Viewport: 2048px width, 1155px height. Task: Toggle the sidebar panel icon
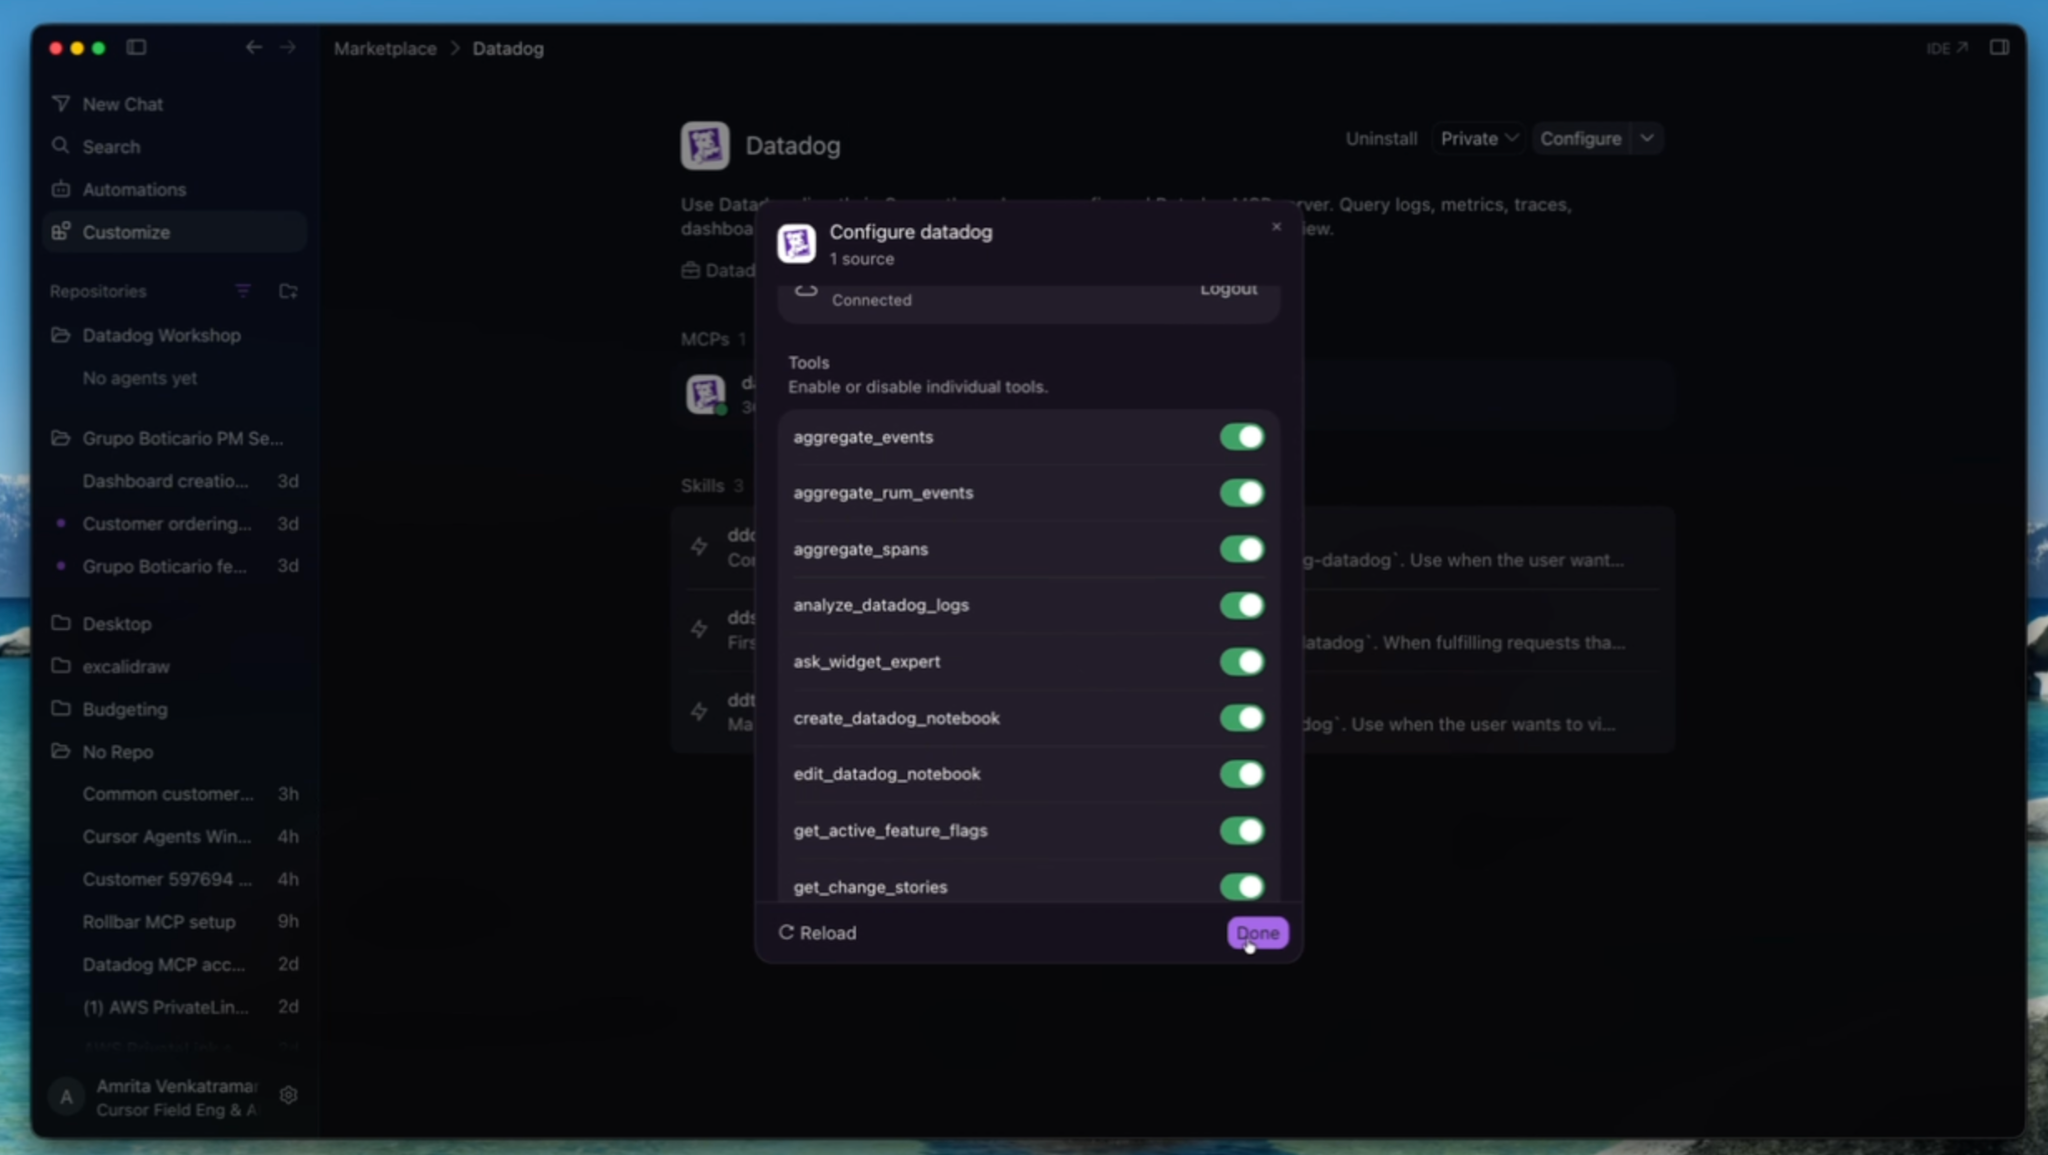click(137, 47)
